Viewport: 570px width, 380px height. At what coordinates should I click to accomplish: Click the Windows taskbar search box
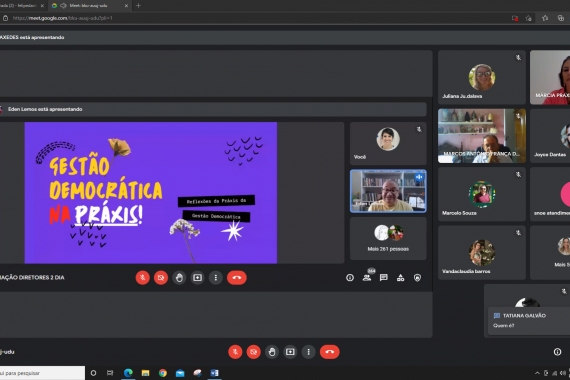pyautogui.click(x=42, y=373)
